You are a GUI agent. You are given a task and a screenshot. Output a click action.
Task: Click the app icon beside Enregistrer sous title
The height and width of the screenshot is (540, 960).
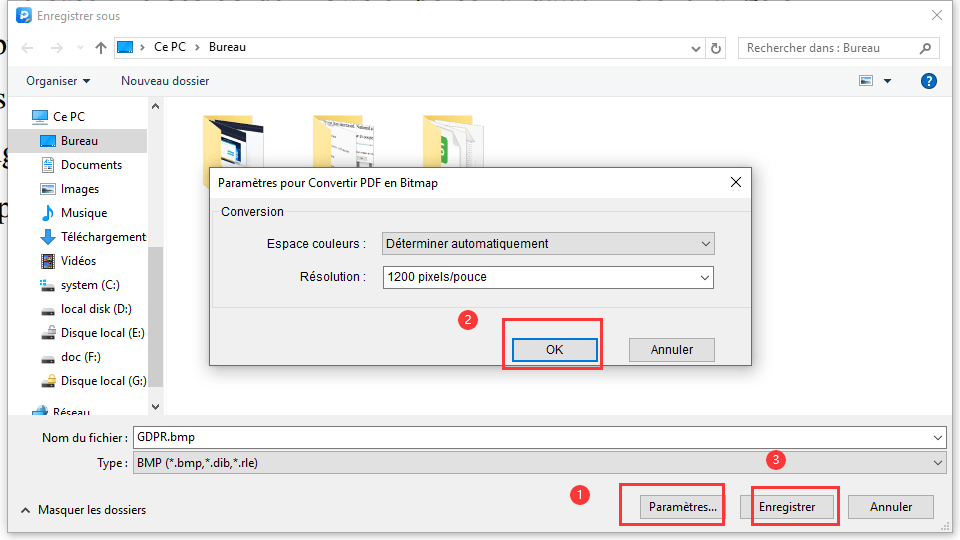pyautogui.click(x=24, y=15)
